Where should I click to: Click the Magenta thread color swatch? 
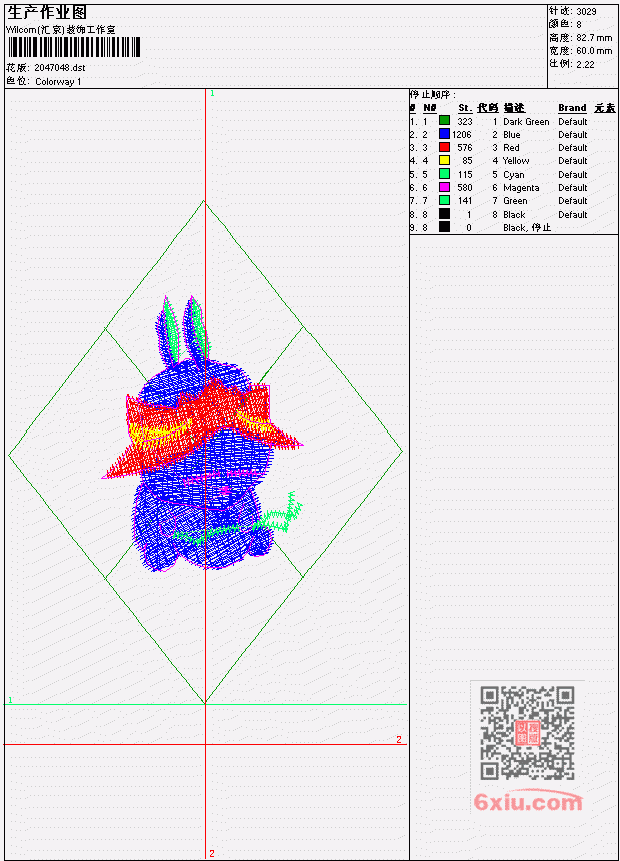tap(444, 187)
